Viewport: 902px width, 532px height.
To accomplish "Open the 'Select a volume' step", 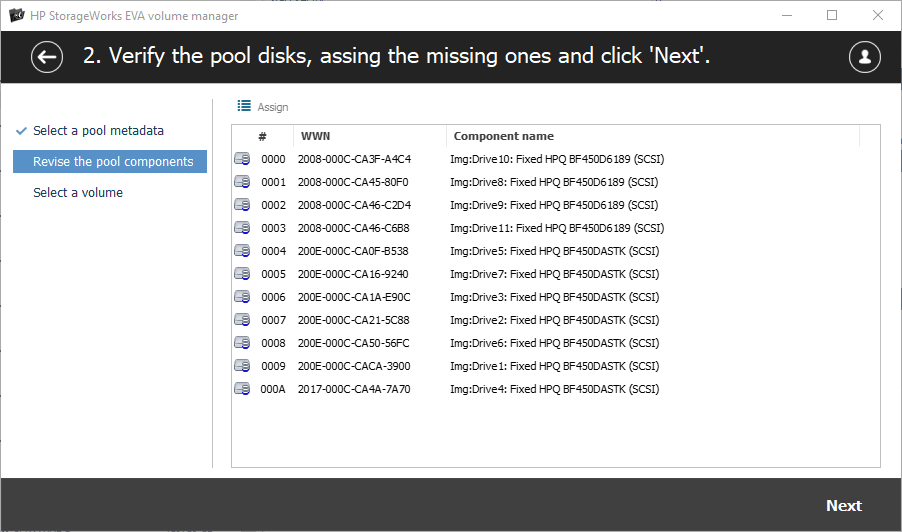I will click(x=78, y=193).
